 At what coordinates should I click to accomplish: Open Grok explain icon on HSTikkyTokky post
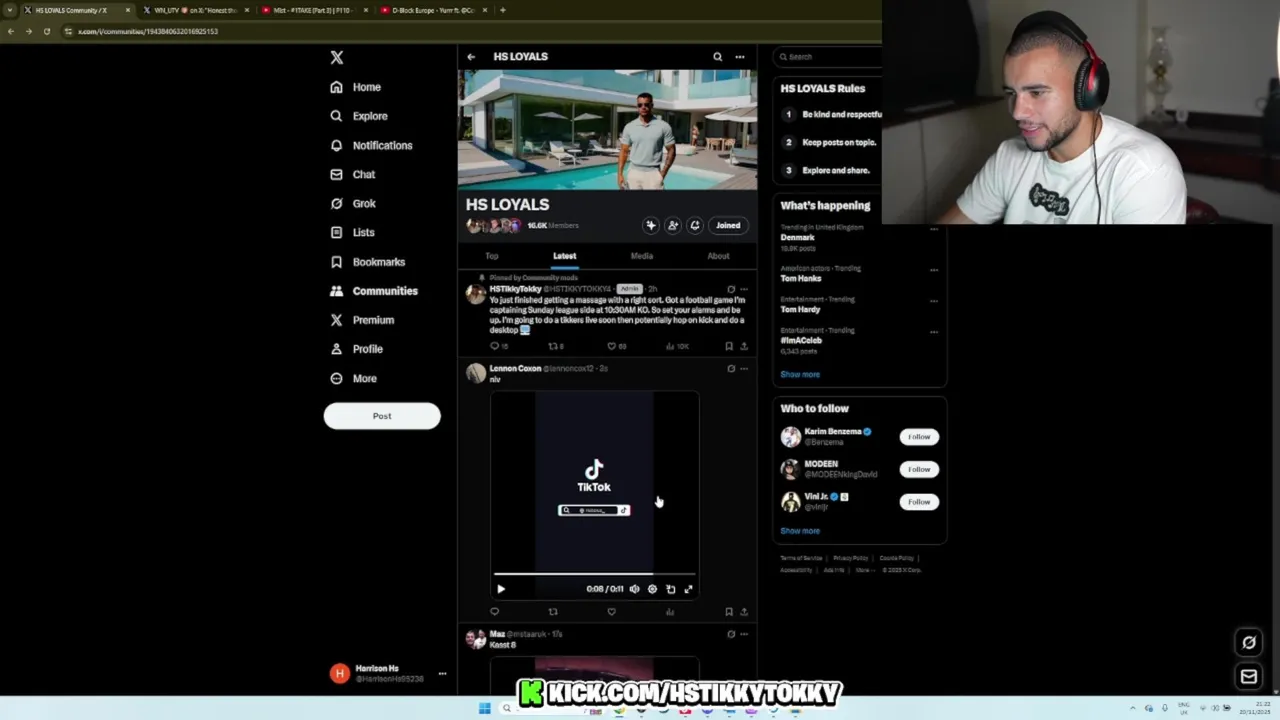[x=731, y=289]
